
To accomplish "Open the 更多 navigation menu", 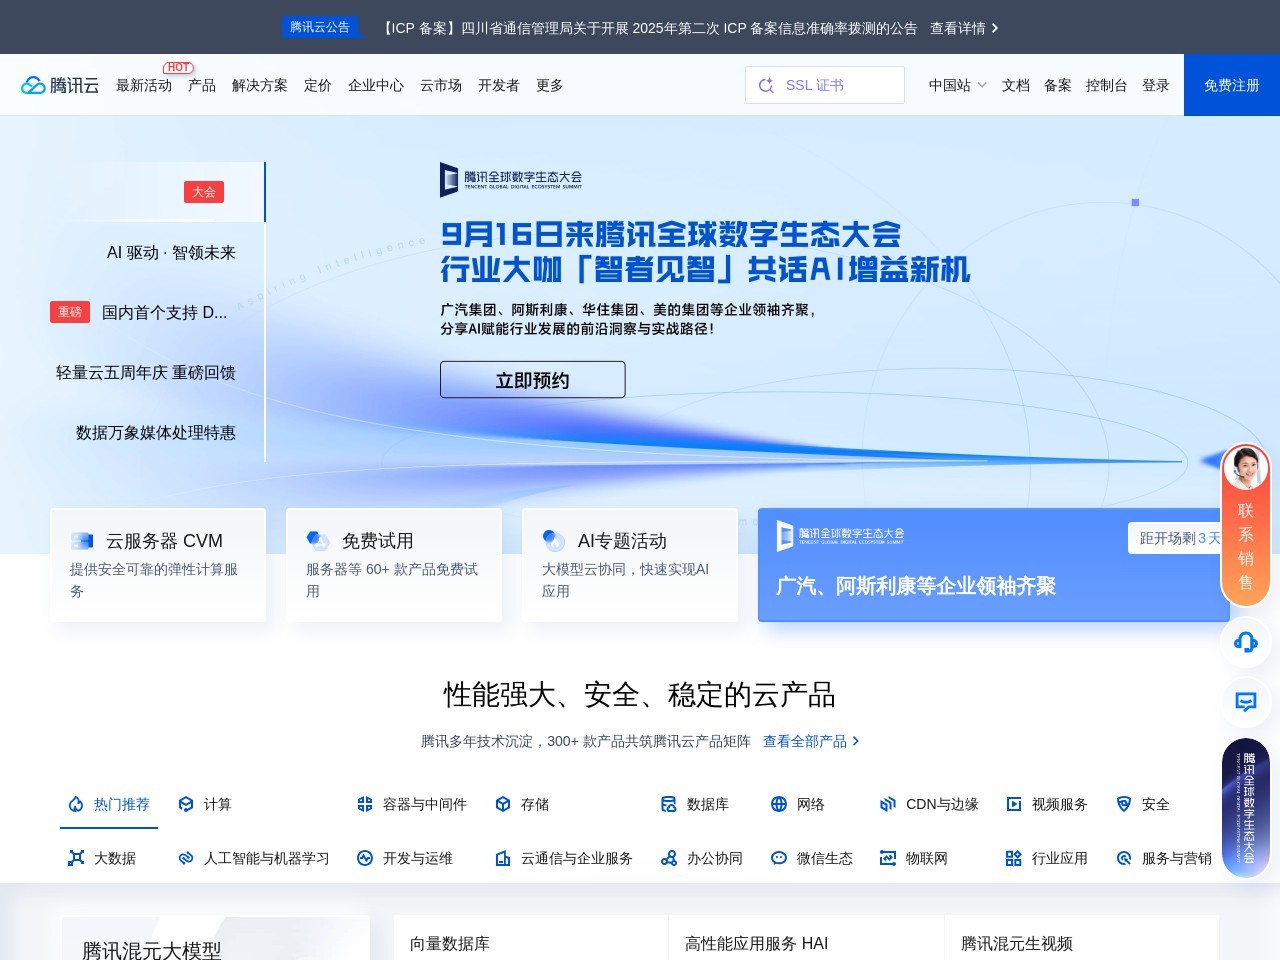I will pyautogui.click(x=549, y=85).
